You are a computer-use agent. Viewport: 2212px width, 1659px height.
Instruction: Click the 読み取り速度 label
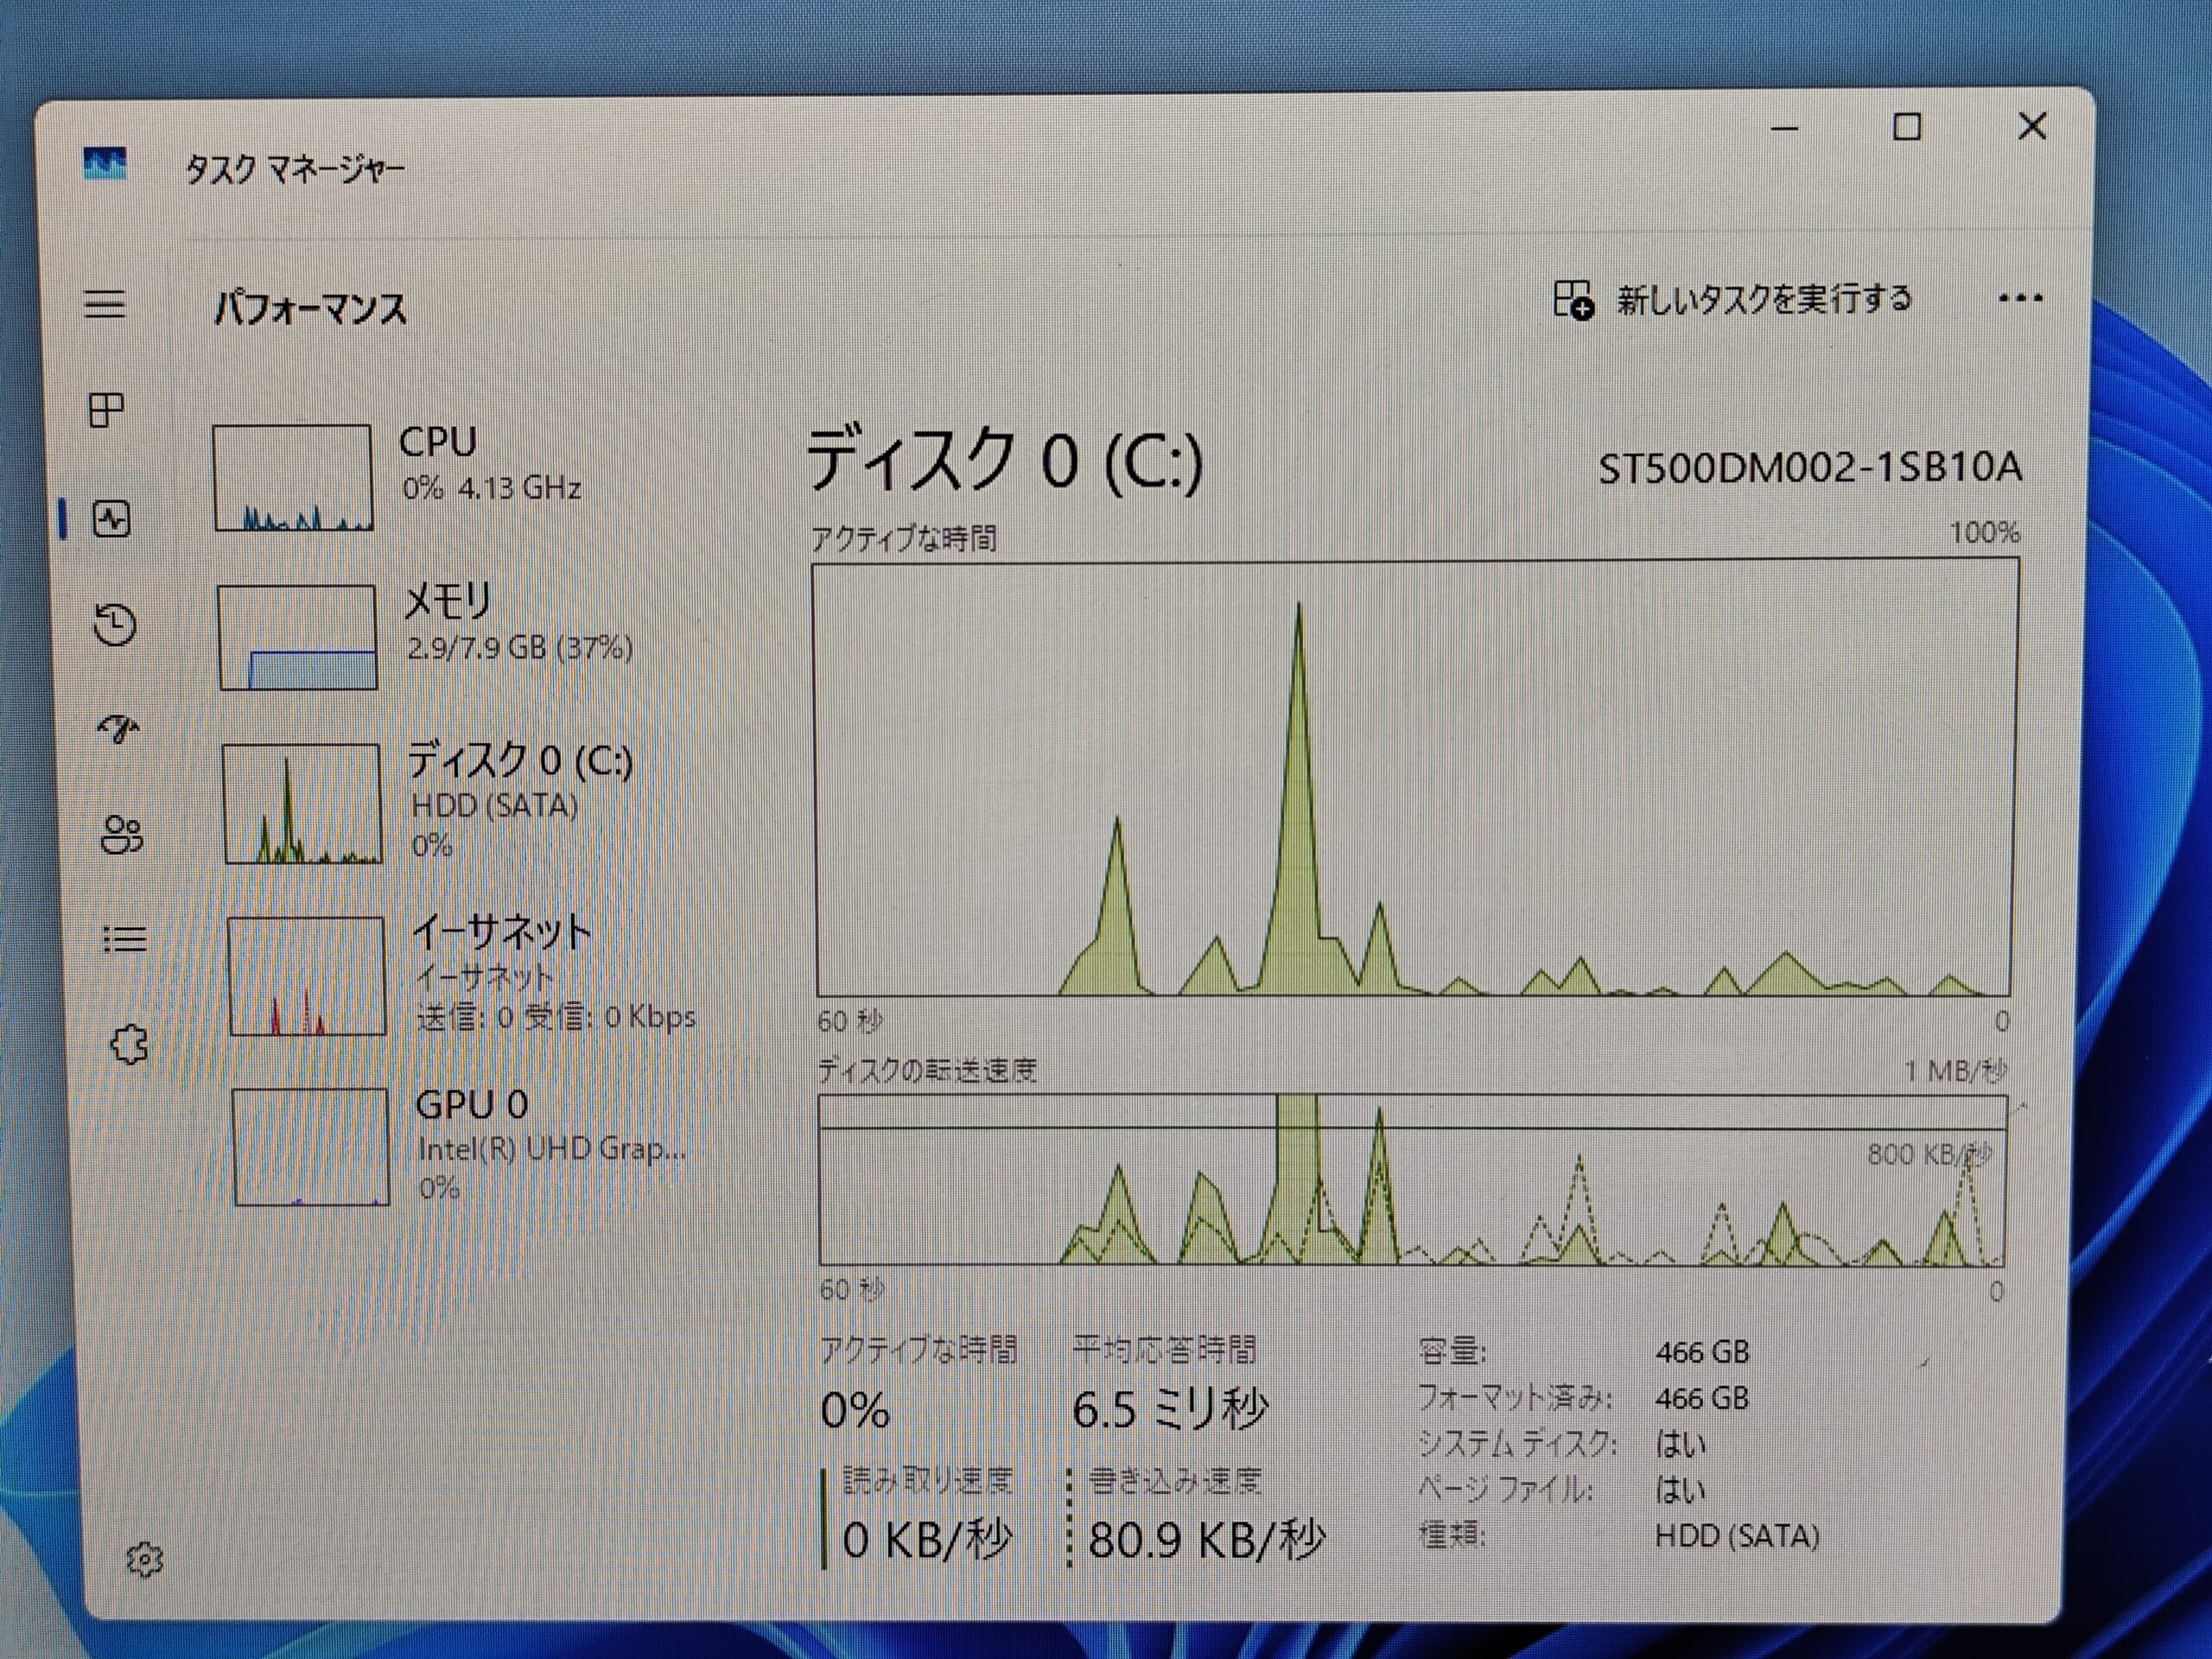tap(928, 1480)
